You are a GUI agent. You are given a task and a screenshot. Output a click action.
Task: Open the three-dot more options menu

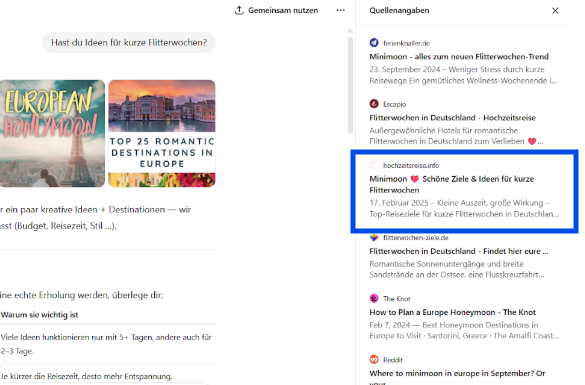click(x=340, y=10)
